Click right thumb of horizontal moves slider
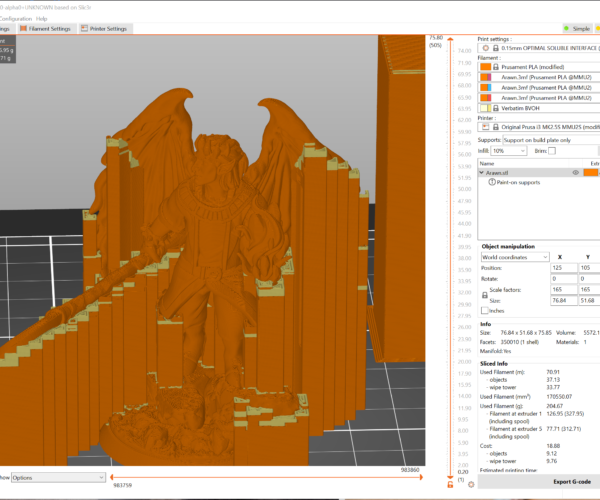This screenshot has height=500, width=600. (421, 477)
